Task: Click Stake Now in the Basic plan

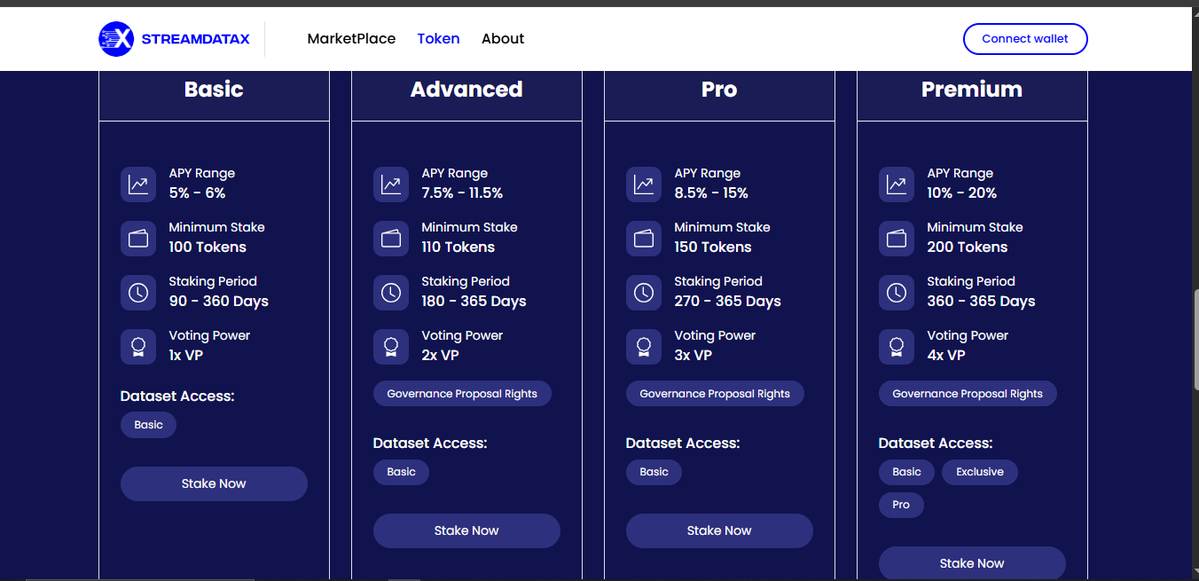Action: (214, 484)
